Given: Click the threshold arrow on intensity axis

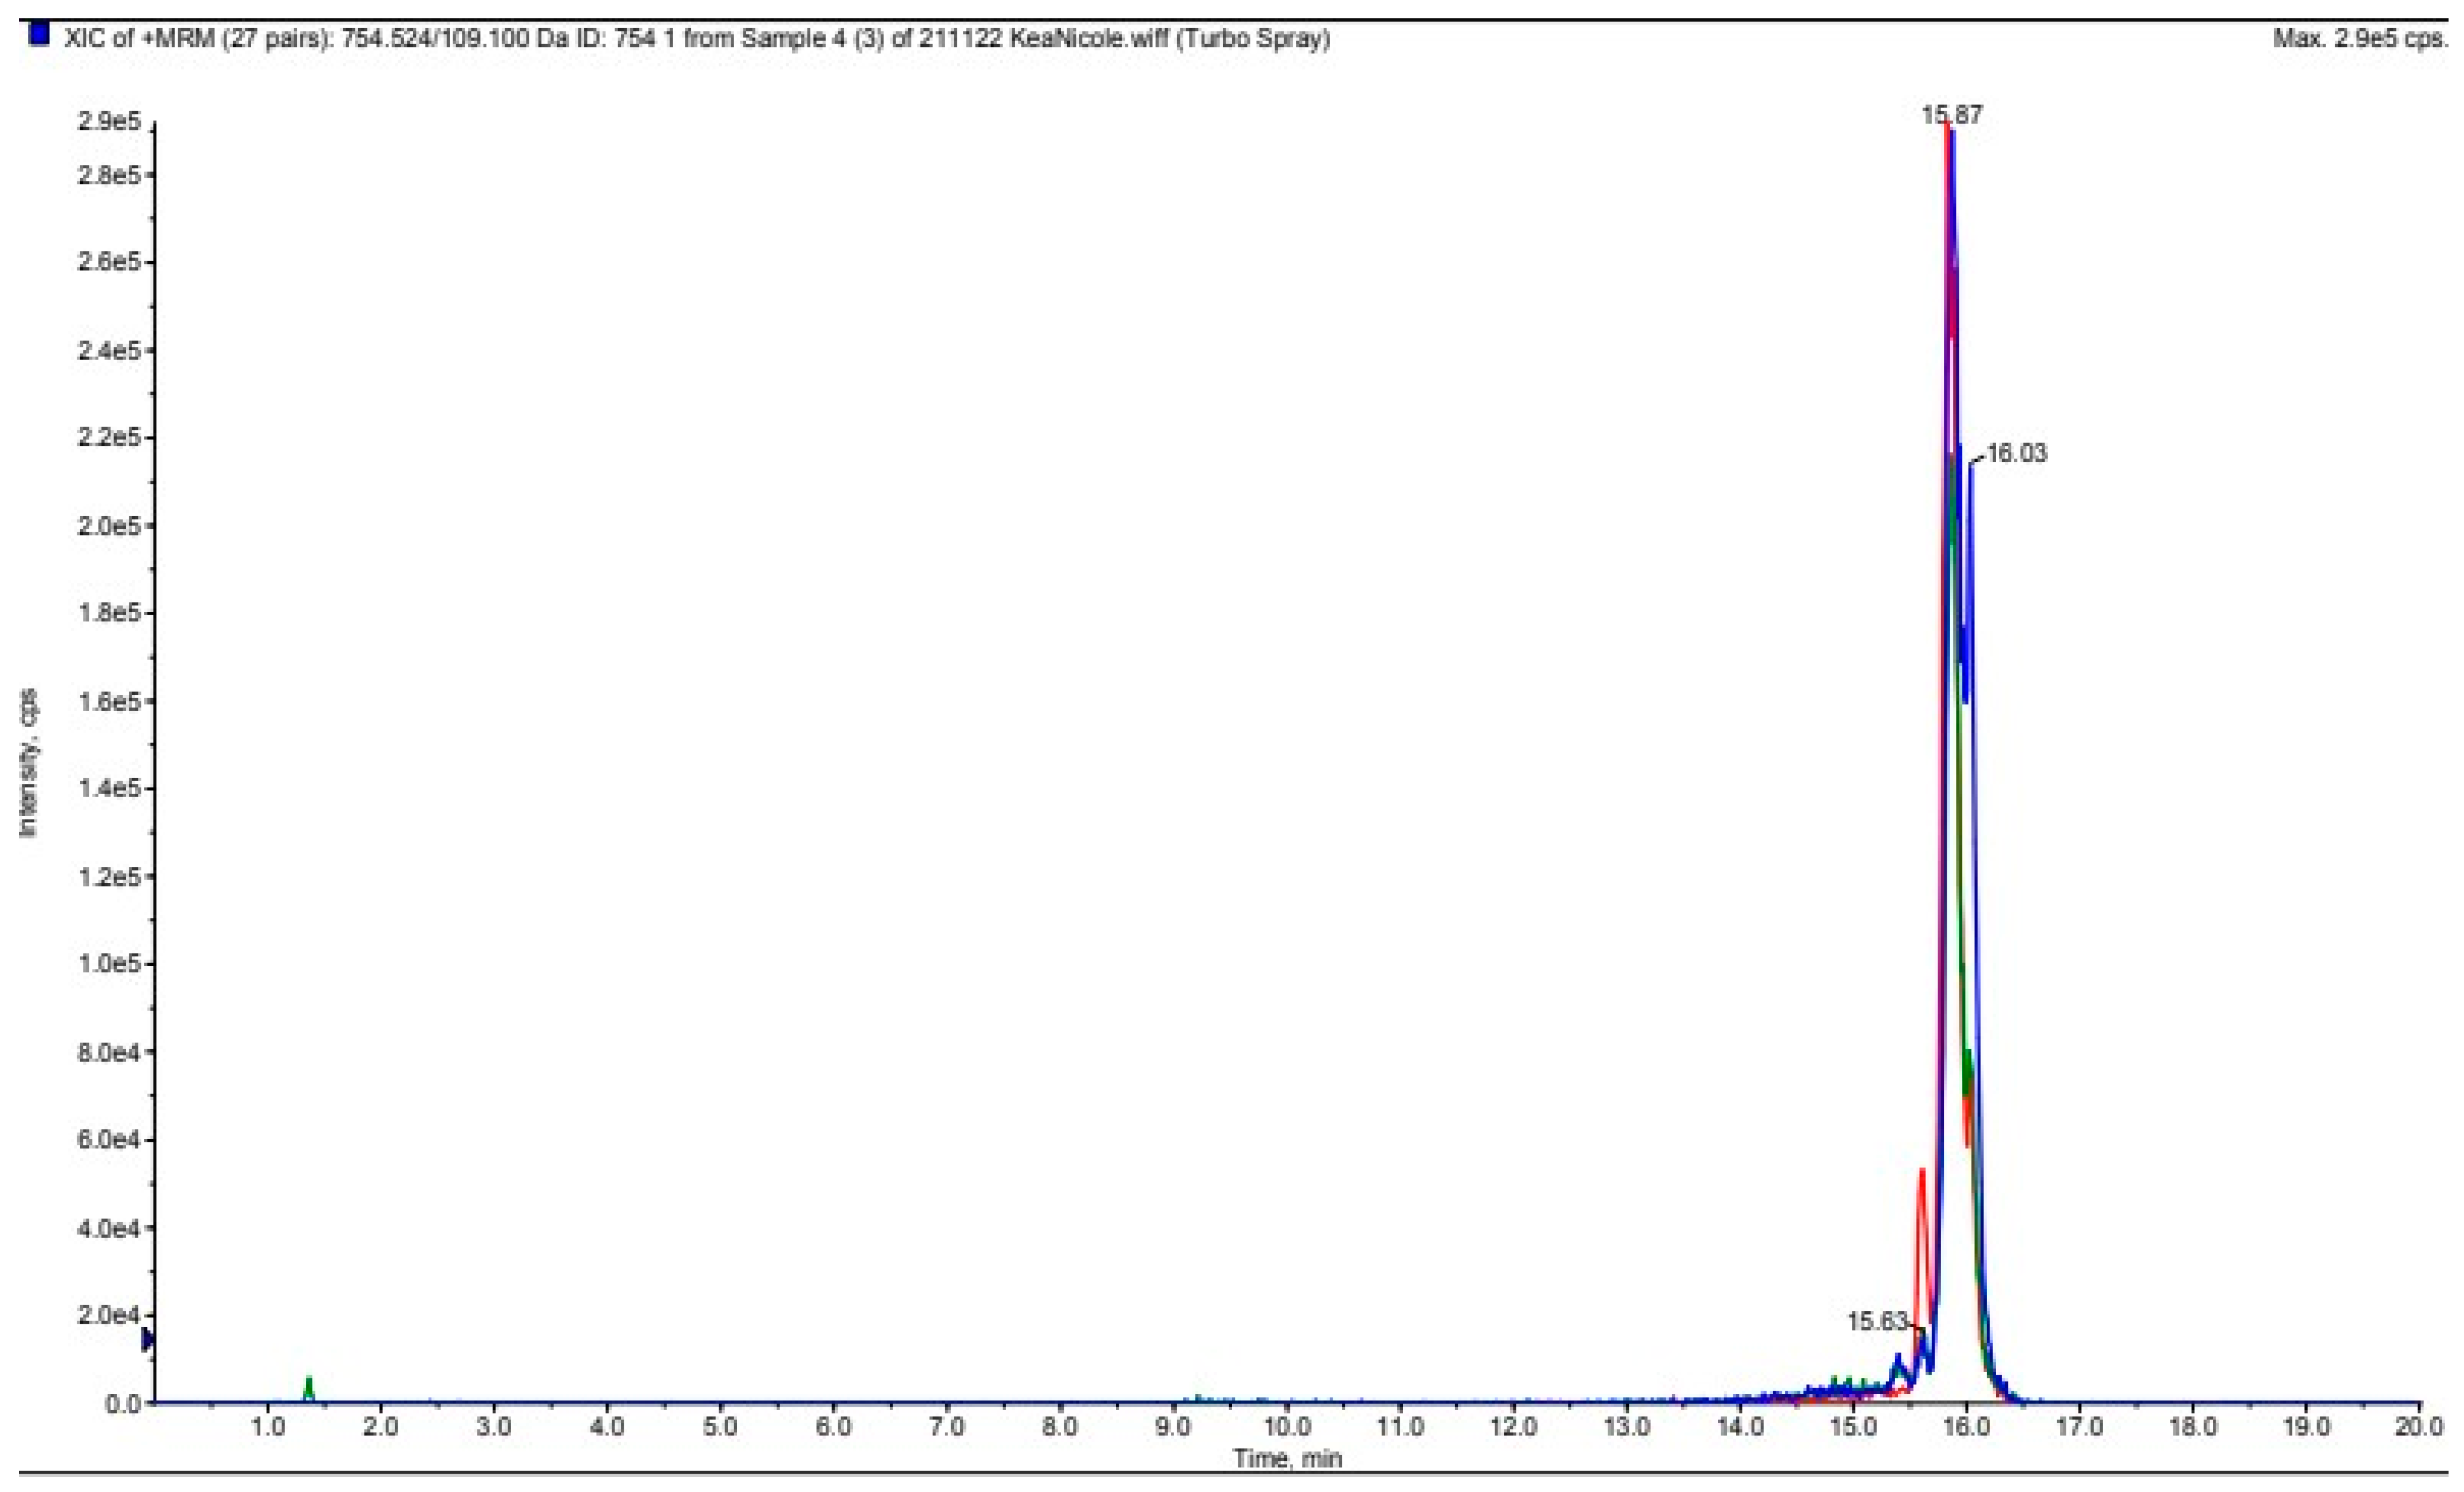Looking at the screenshot, I should tap(148, 1339).
